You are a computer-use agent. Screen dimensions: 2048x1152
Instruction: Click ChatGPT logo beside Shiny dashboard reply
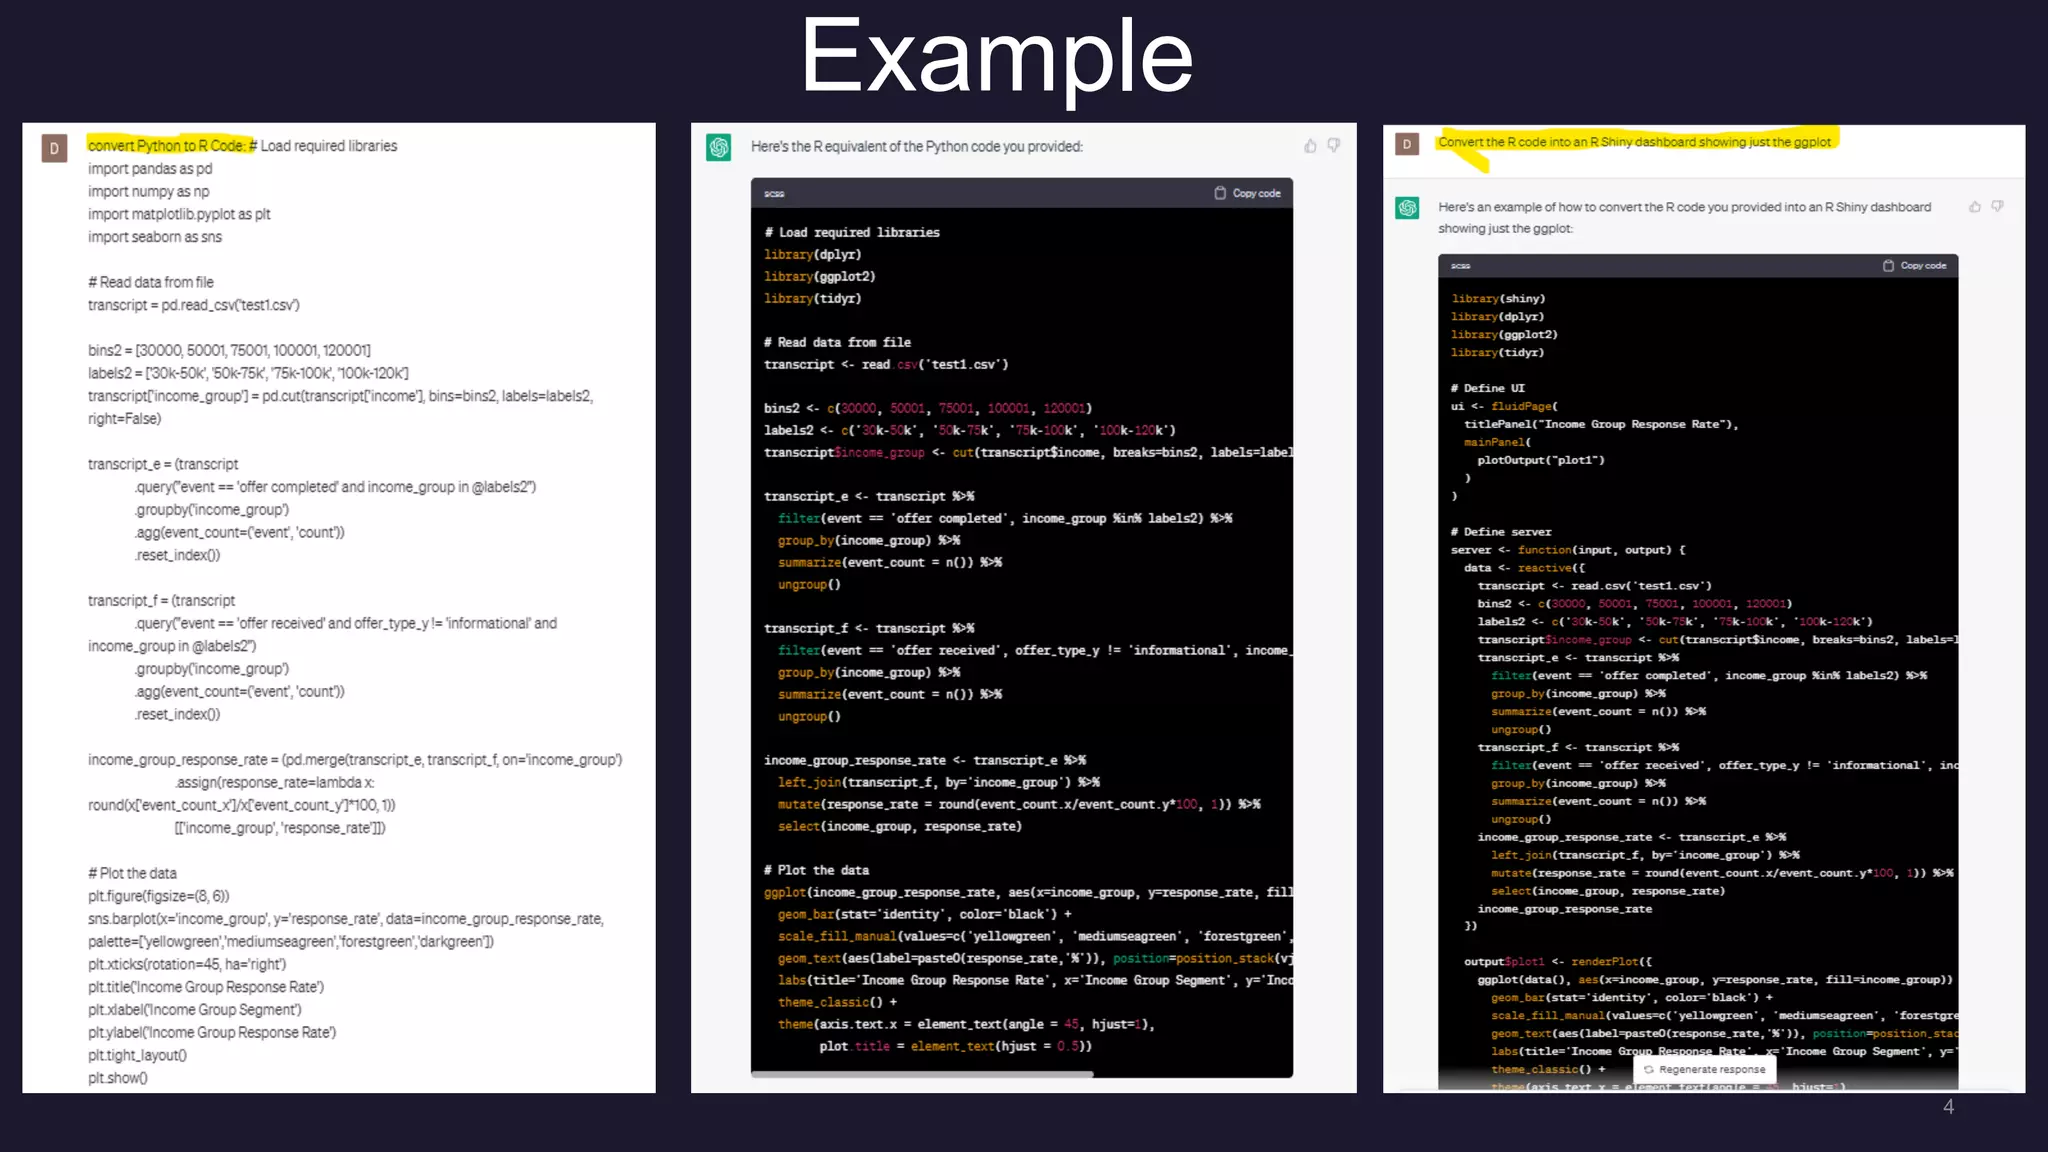(x=1408, y=208)
